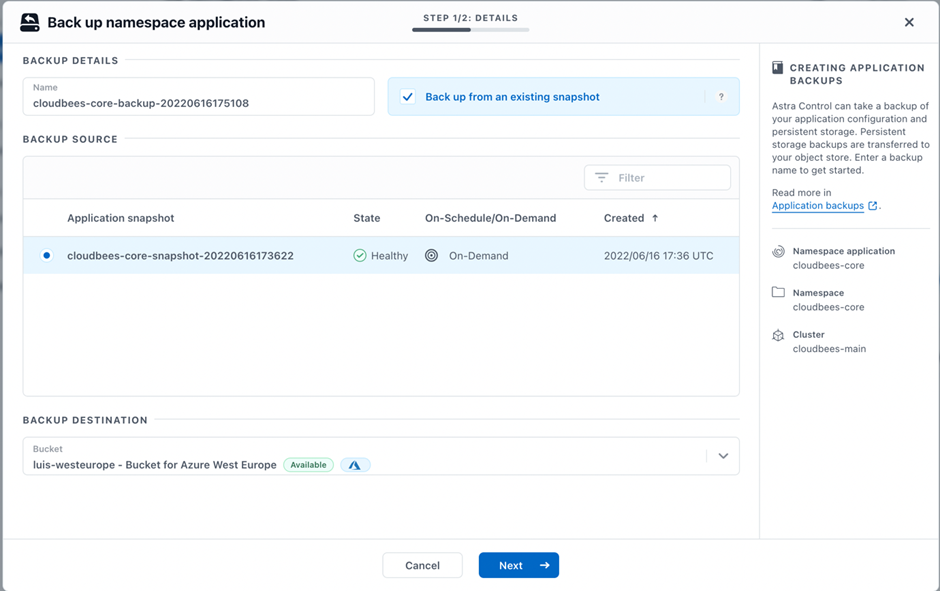Screen dimensions: 940x591
Task: Click the book icon near Creating Application Backups
Action: (x=778, y=67)
